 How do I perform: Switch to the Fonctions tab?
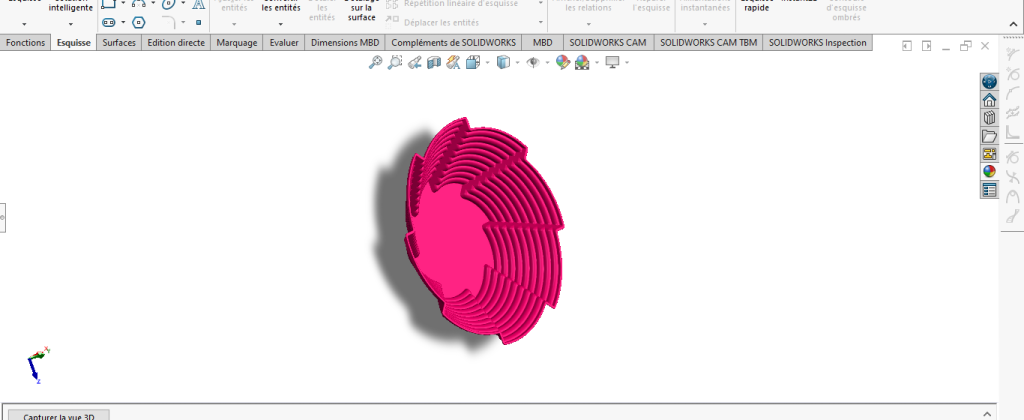point(25,42)
